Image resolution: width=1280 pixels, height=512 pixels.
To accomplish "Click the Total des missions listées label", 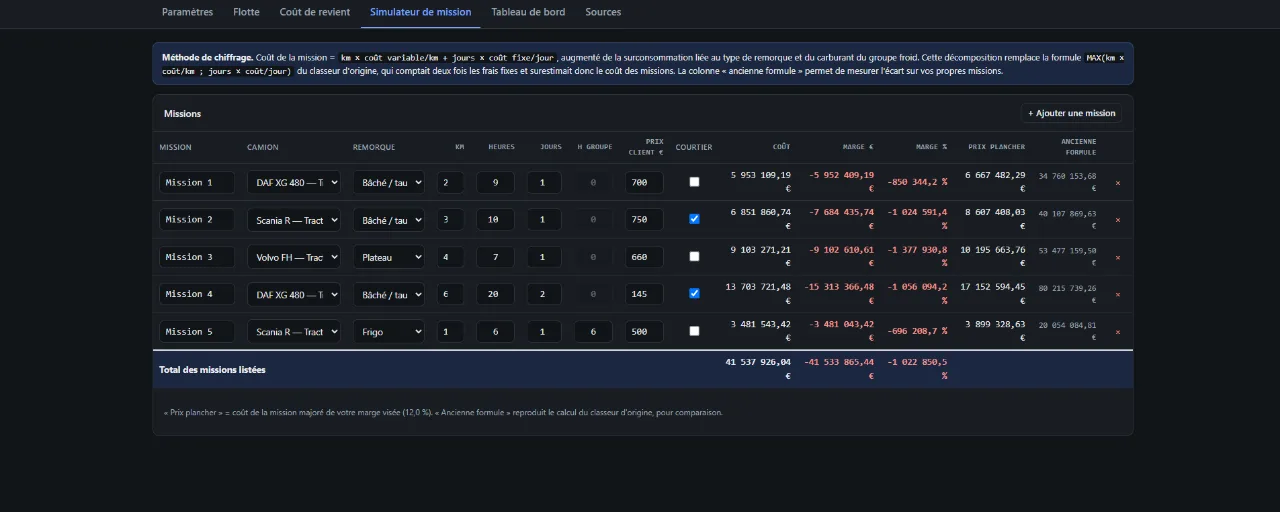I will tap(212, 370).
